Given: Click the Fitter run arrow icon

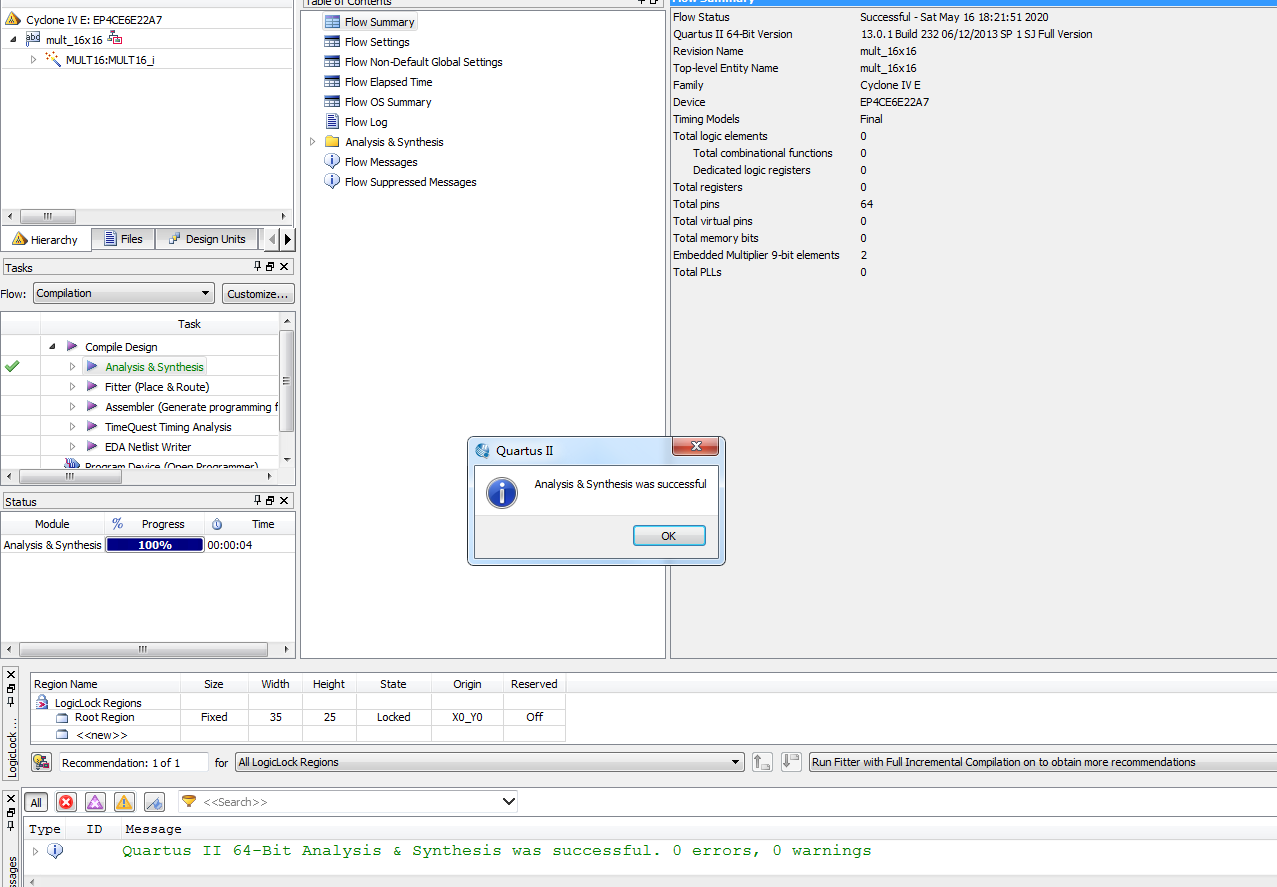Looking at the screenshot, I should coord(92,387).
